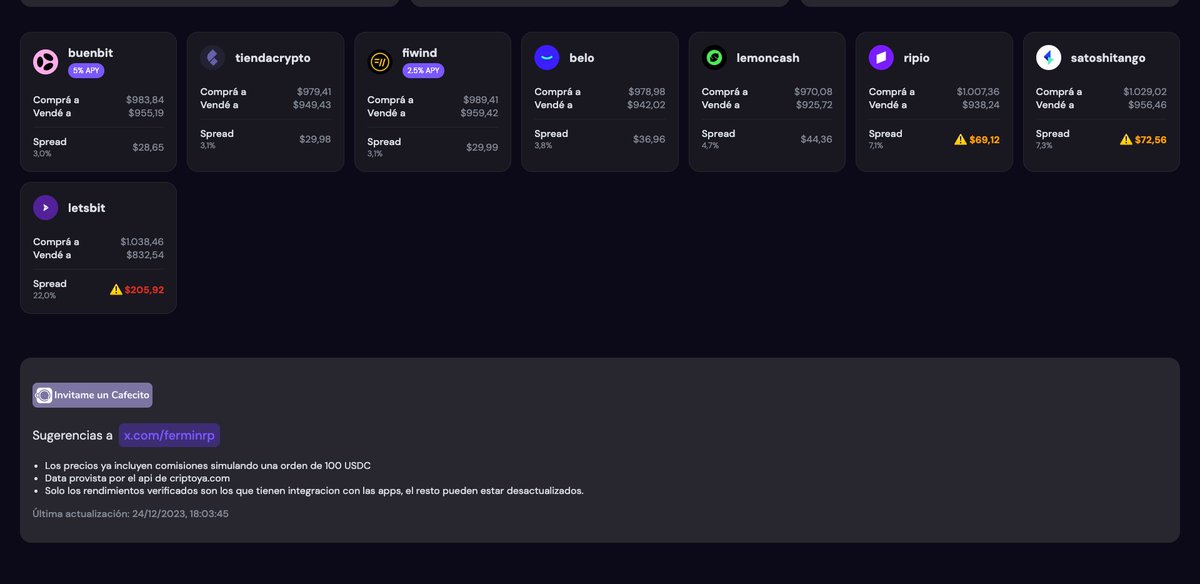
Task: Click the coffee cup icon in Cafecito button
Action: click(x=44, y=395)
